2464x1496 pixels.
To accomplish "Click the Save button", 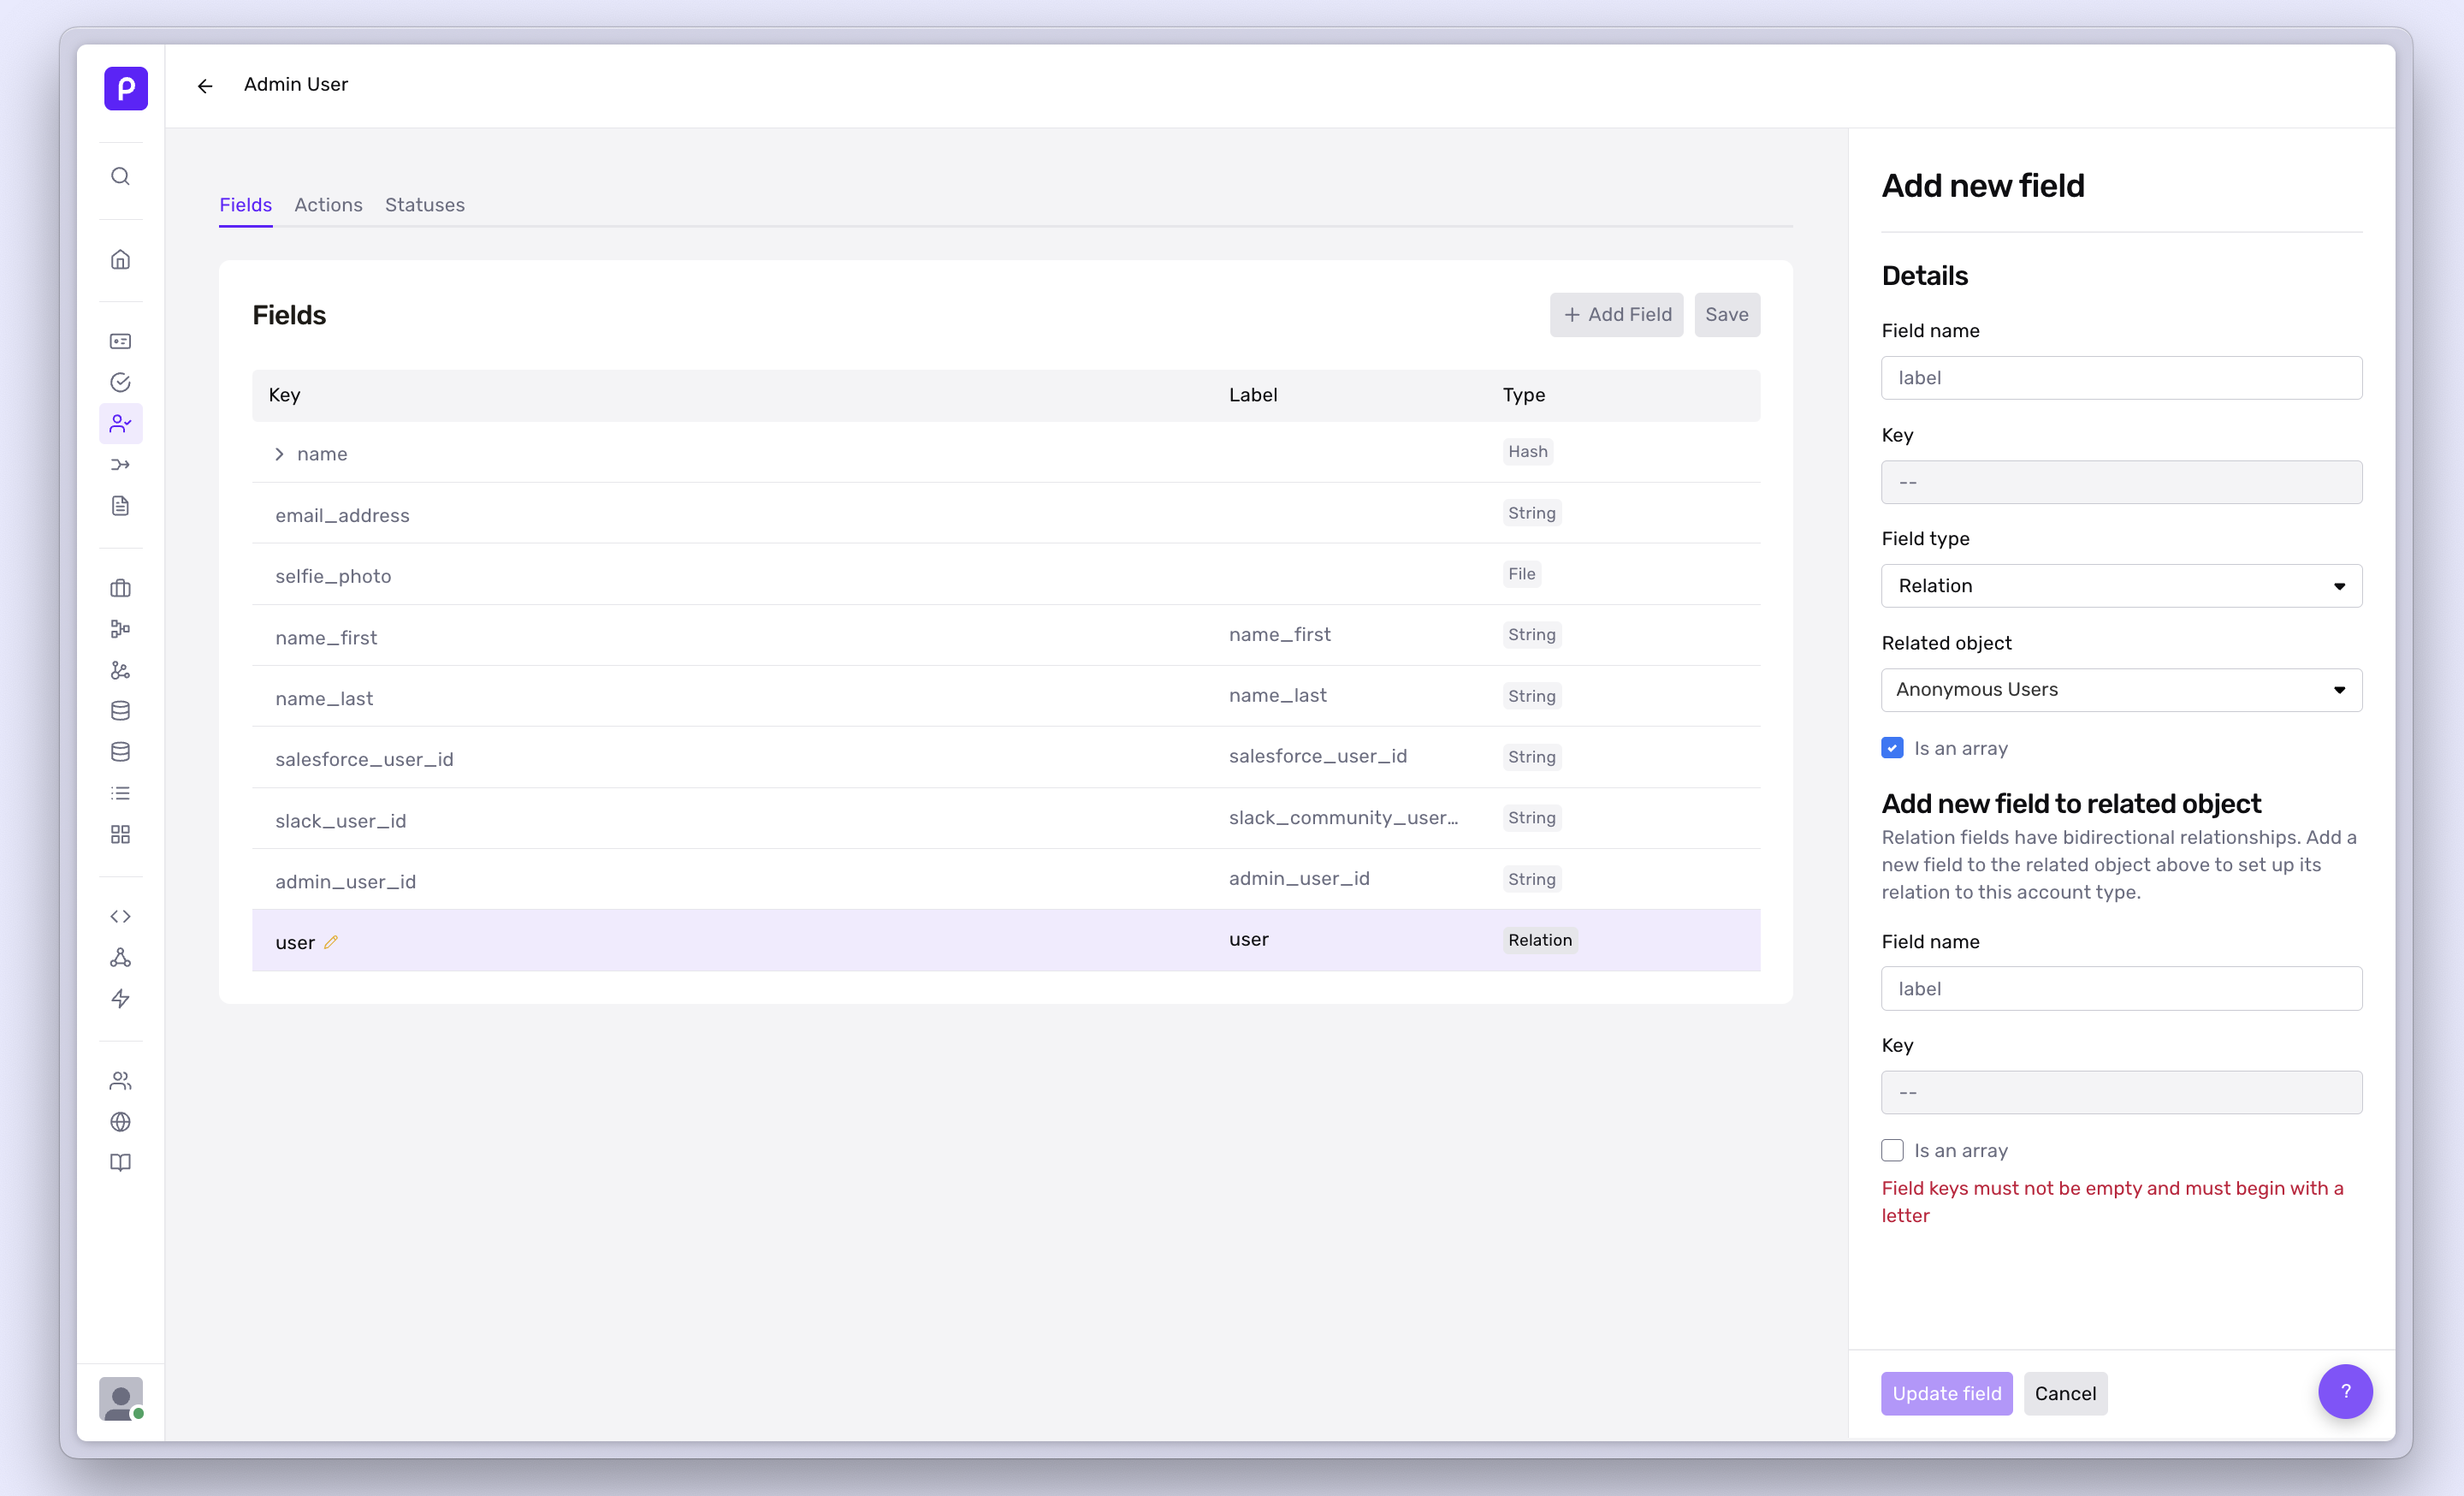I will (x=1727, y=315).
